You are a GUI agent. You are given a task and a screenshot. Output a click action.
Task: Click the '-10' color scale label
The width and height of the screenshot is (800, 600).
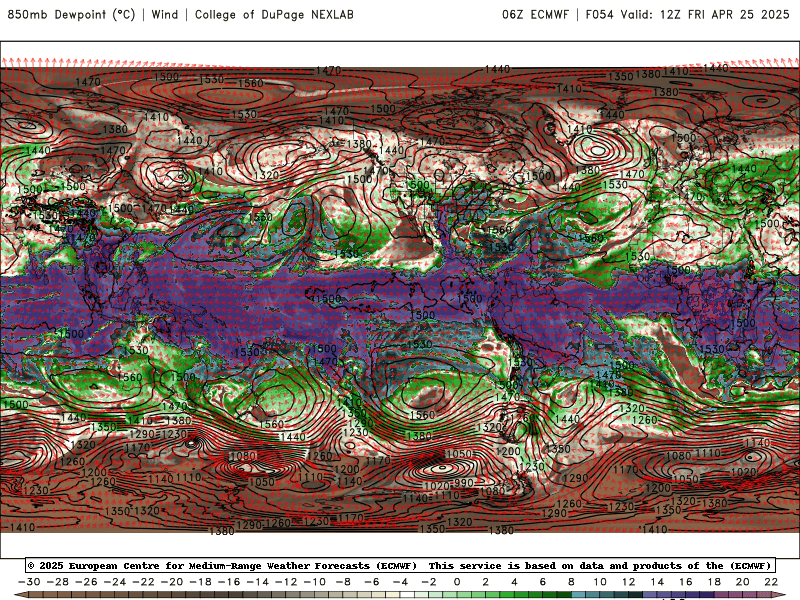315,582
